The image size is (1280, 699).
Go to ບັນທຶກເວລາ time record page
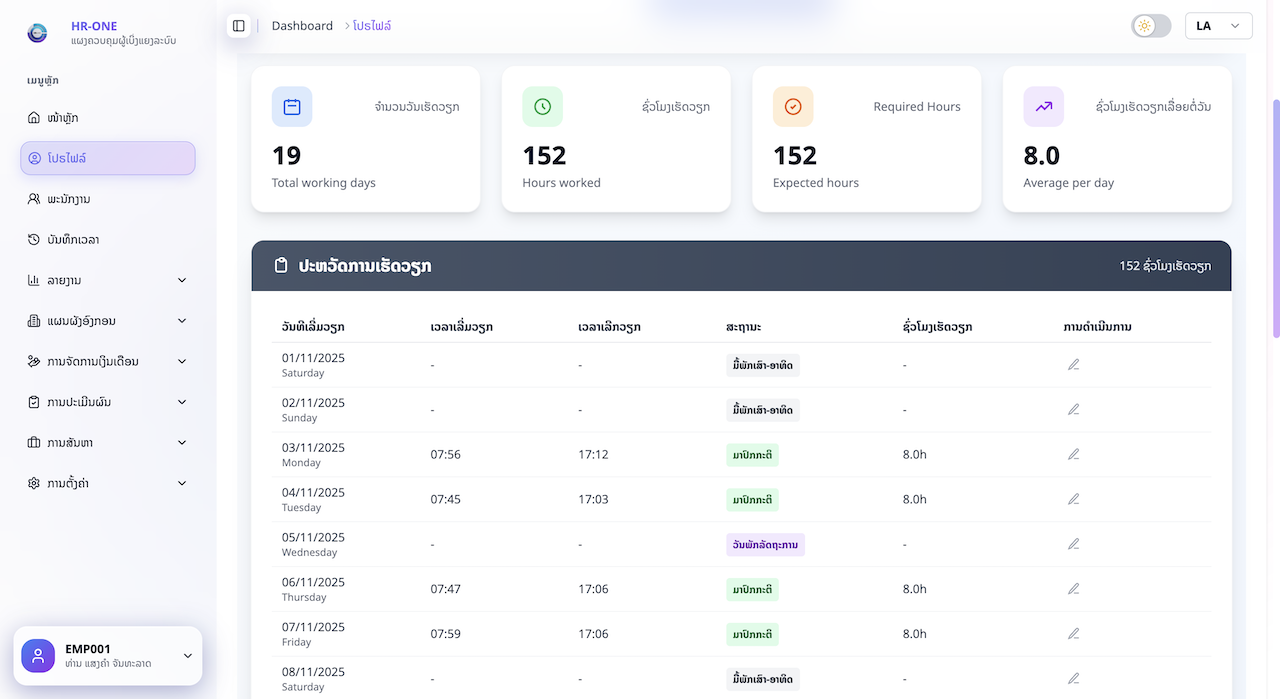coord(73,240)
